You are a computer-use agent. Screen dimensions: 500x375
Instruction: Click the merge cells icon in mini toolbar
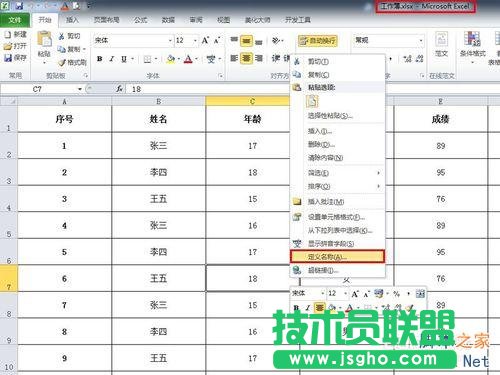point(420,294)
